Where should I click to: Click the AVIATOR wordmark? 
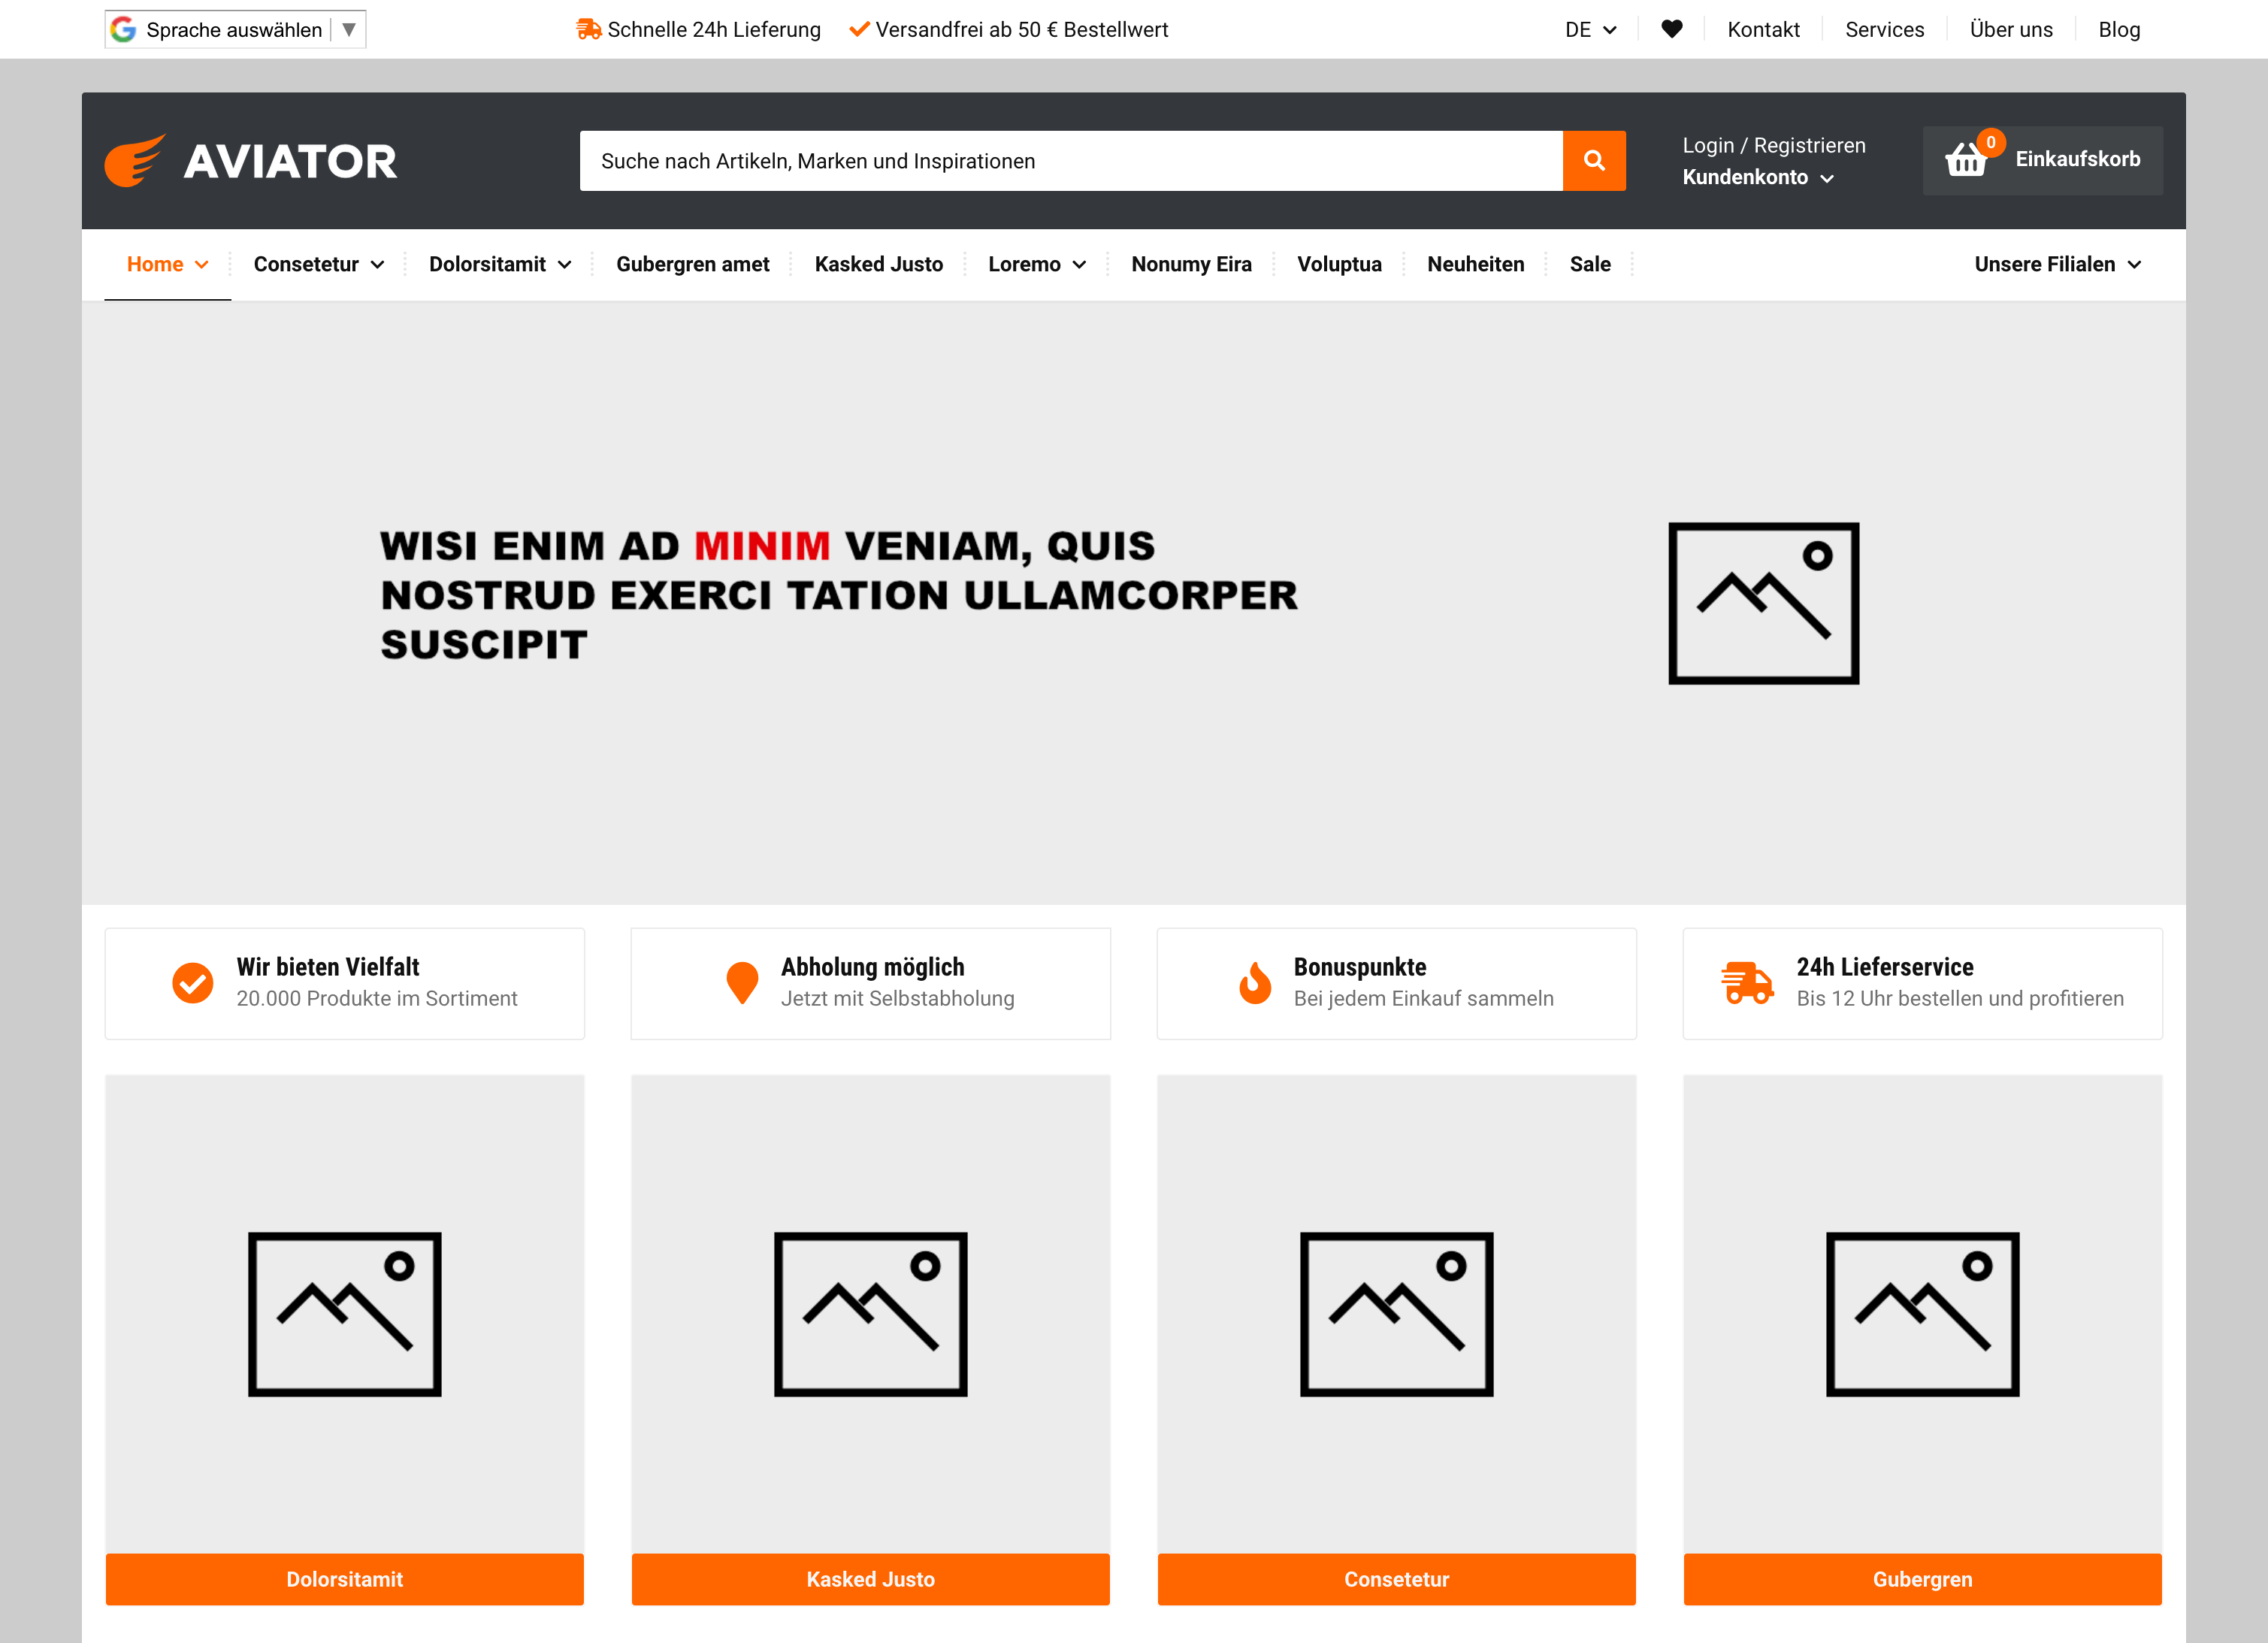[290, 162]
